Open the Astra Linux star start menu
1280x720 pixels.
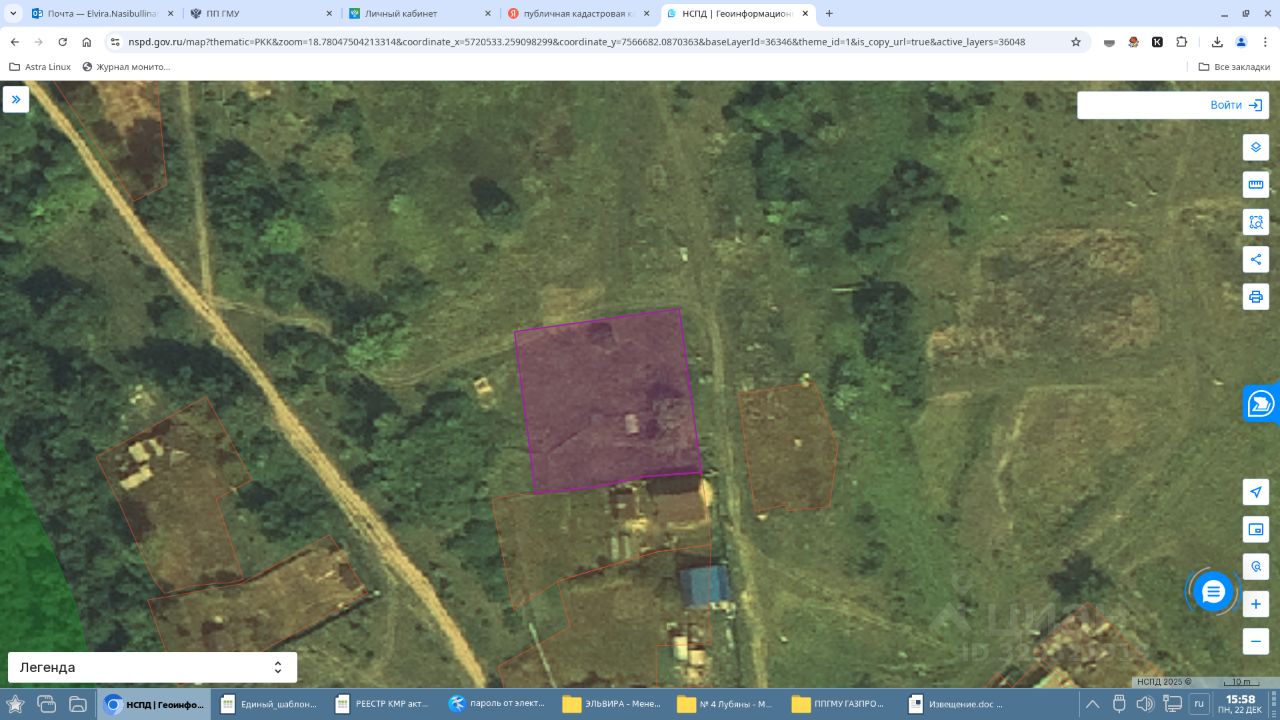pos(15,704)
